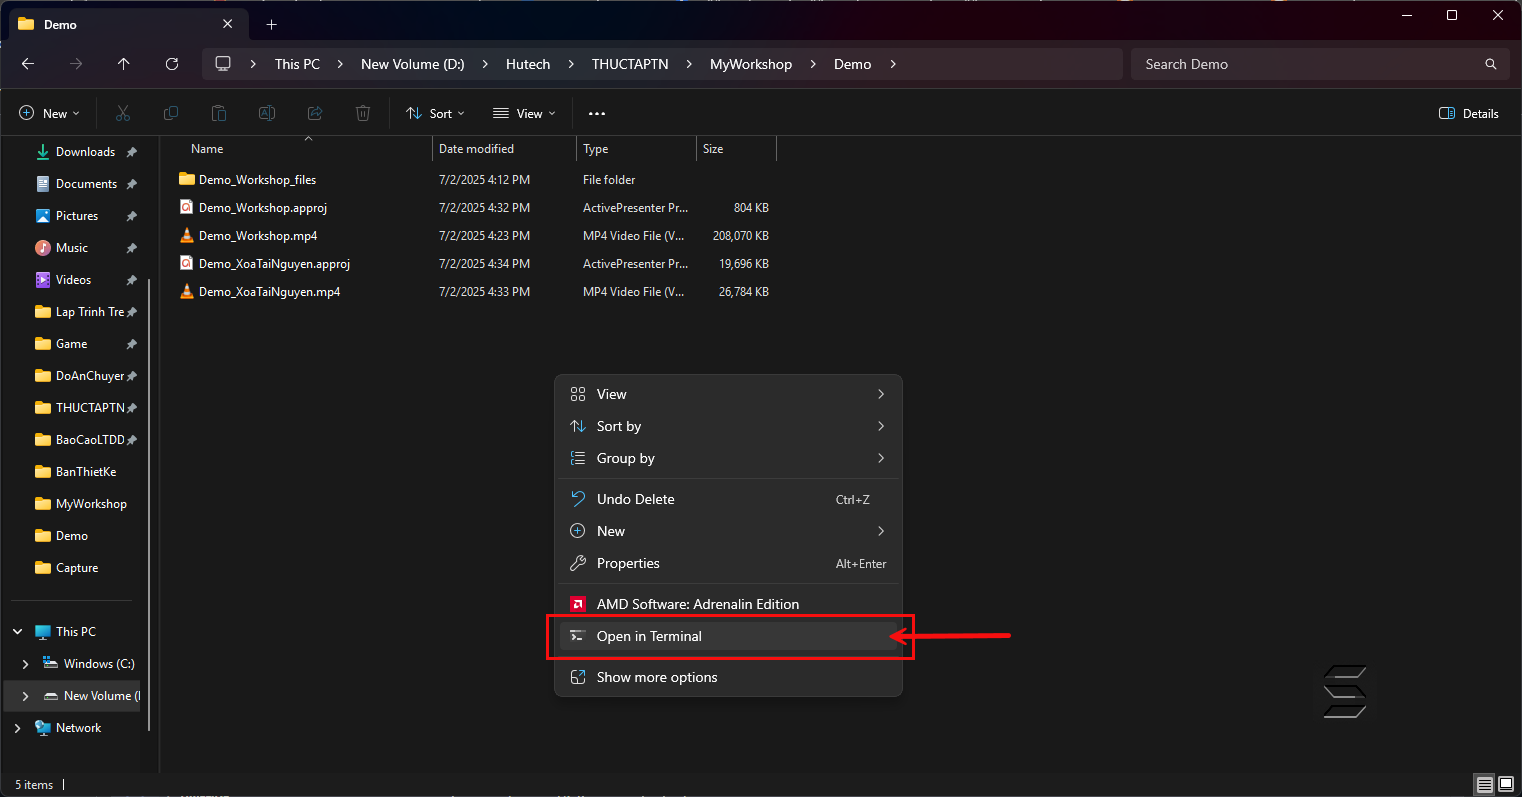This screenshot has width=1522, height=797.
Task: Click VLC icon of Demo_Workshop.mp4
Action: (186, 236)
